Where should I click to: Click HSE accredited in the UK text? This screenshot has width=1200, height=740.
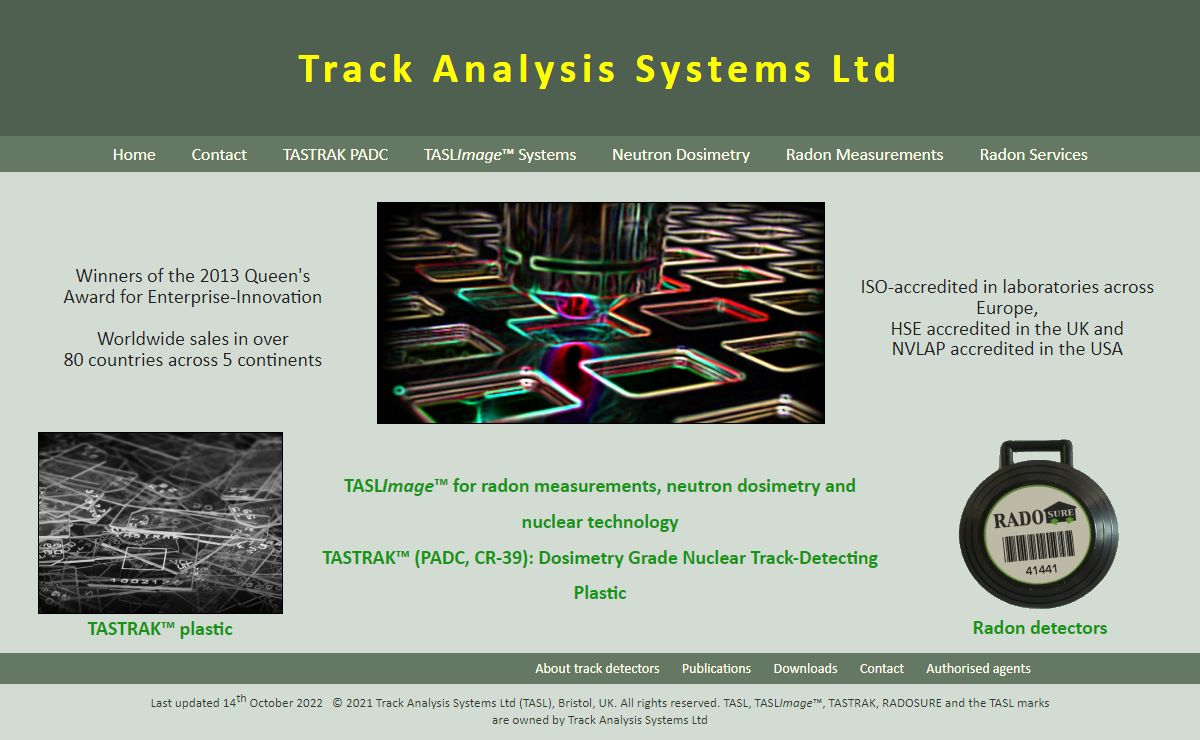point(1007,328)
